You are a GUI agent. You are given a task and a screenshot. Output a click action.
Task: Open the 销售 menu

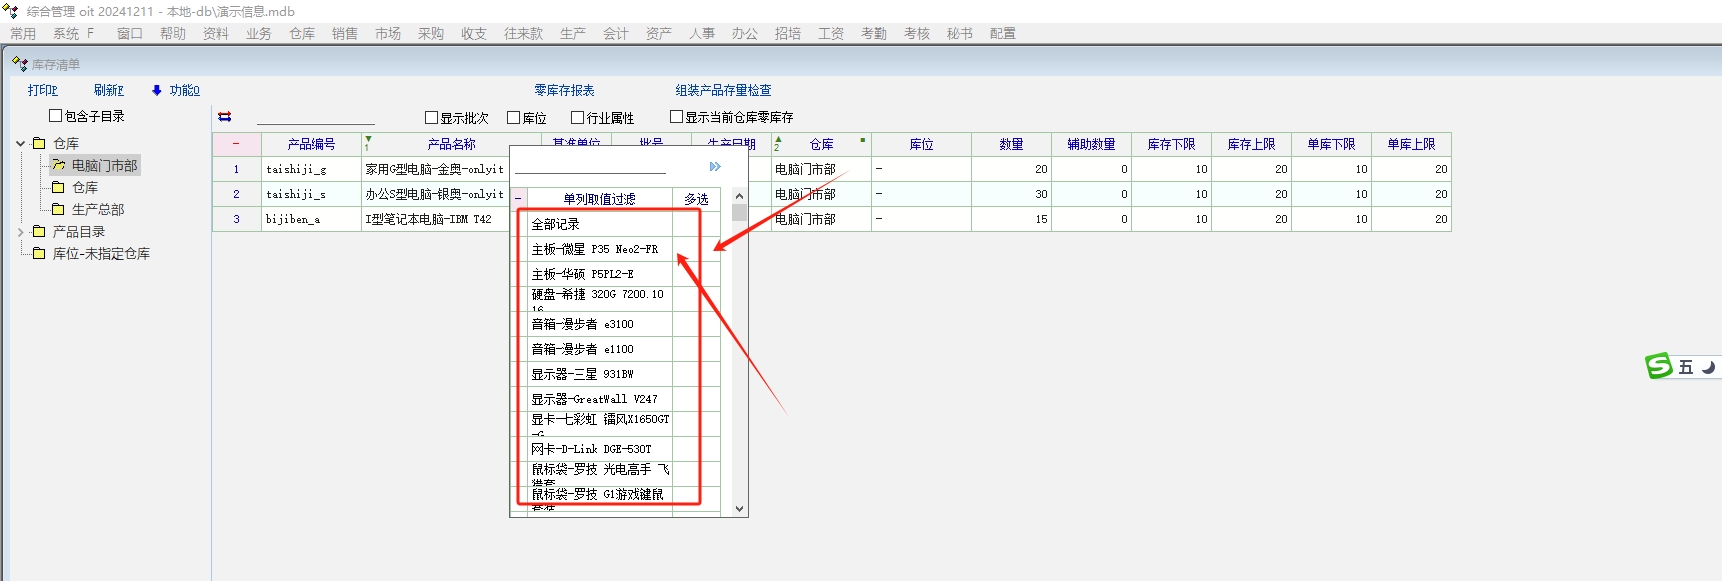point(345,34)
